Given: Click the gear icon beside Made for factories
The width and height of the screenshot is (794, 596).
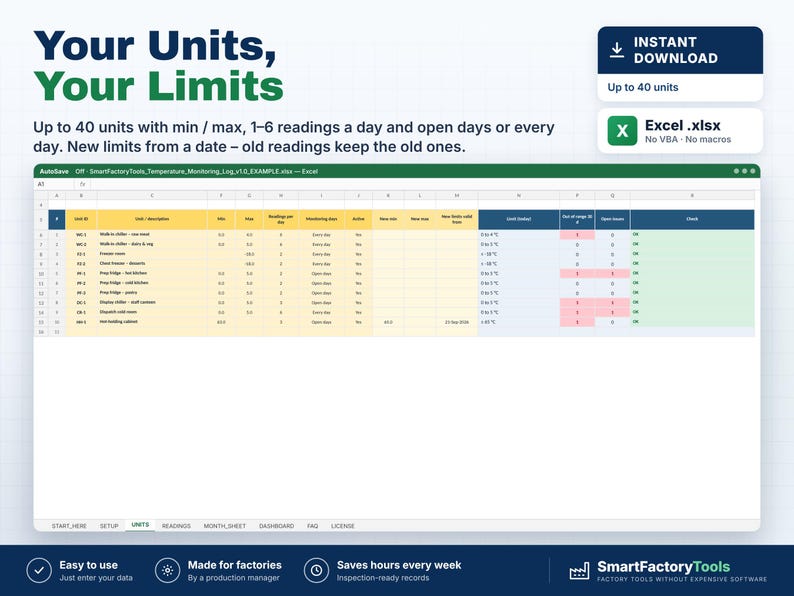Looking at the screenshot, I should point(168,571).
